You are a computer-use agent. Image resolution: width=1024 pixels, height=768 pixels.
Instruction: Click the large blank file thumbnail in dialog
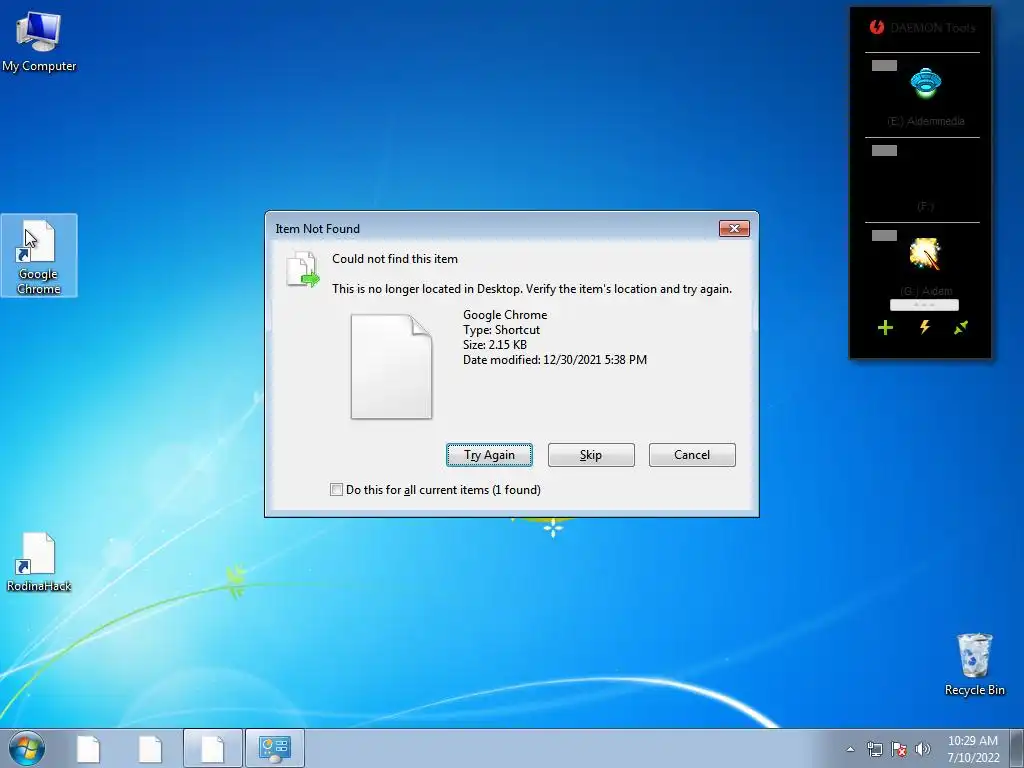point(391,366)
